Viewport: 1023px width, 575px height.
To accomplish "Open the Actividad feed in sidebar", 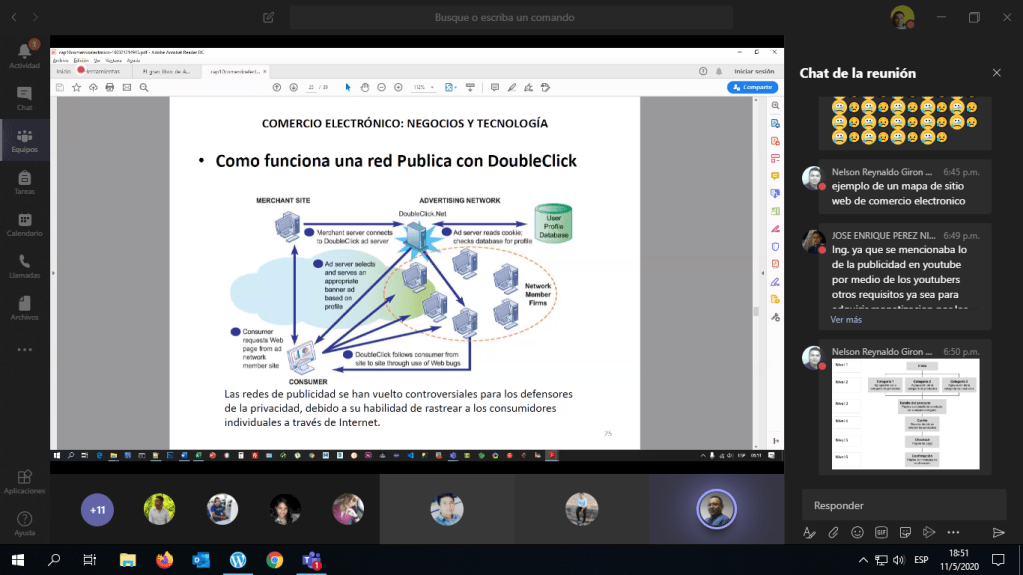I will click(x=24, y=54).
